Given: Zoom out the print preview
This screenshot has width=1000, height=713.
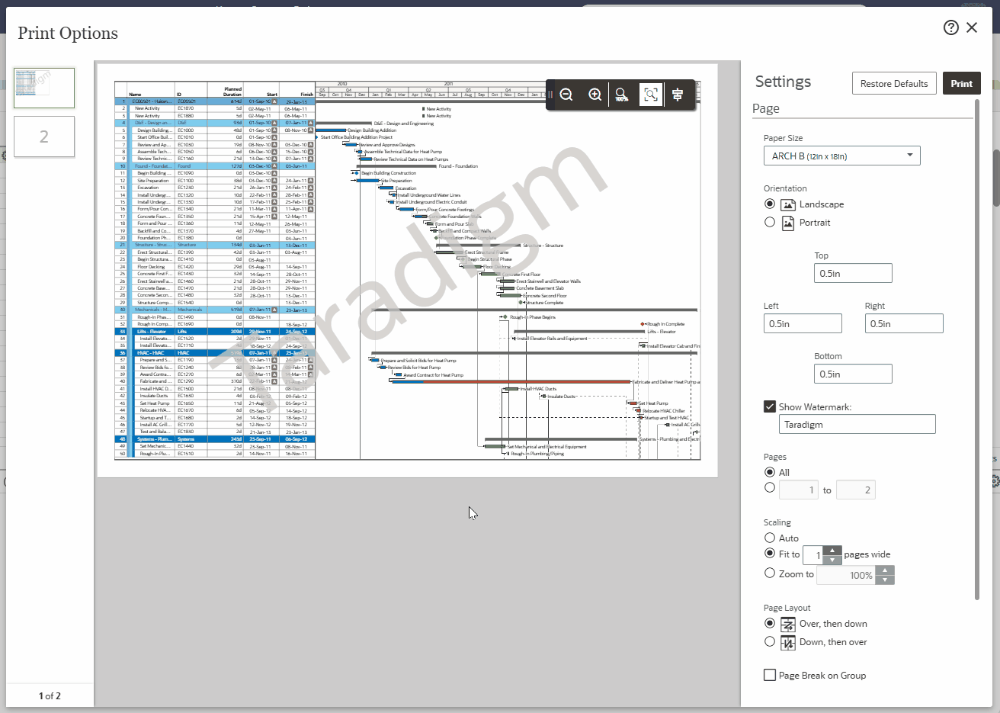Looking at the screenshot, I should click(x=566, y=95).
